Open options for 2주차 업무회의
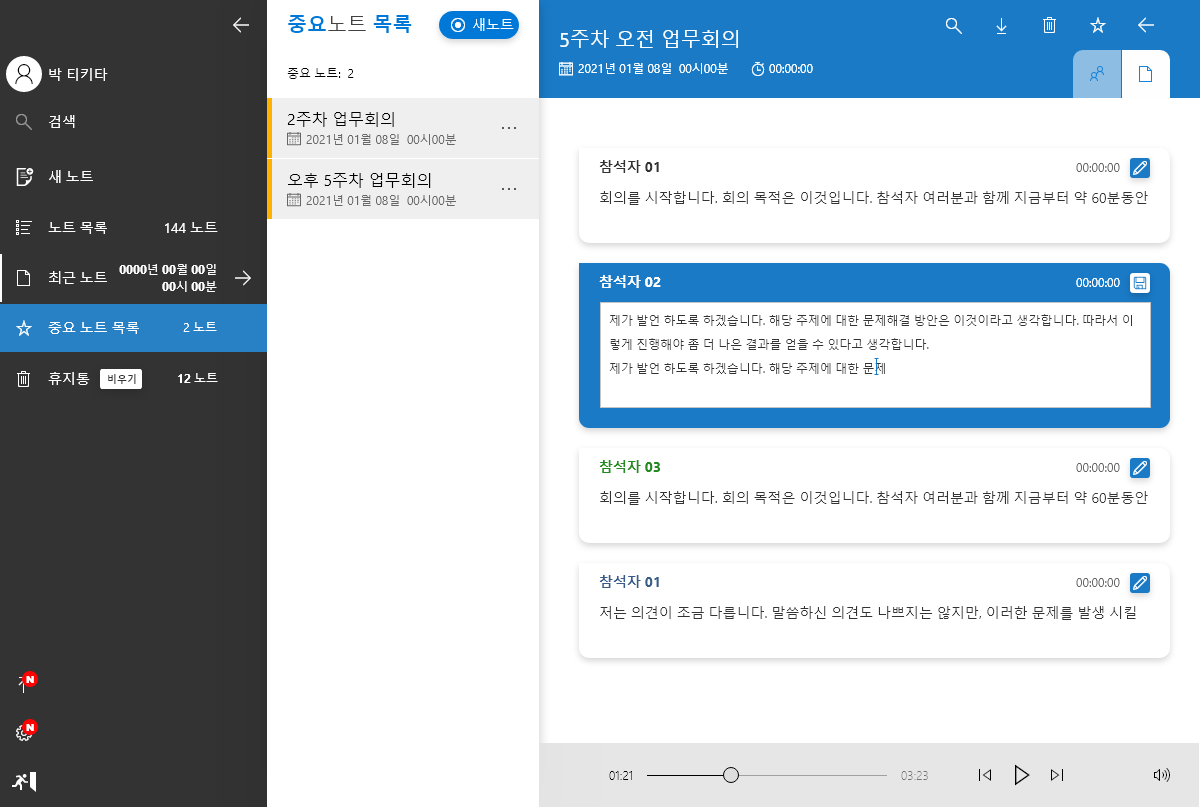Viewport: 1200px width, 807px height. tap(508, 128)
